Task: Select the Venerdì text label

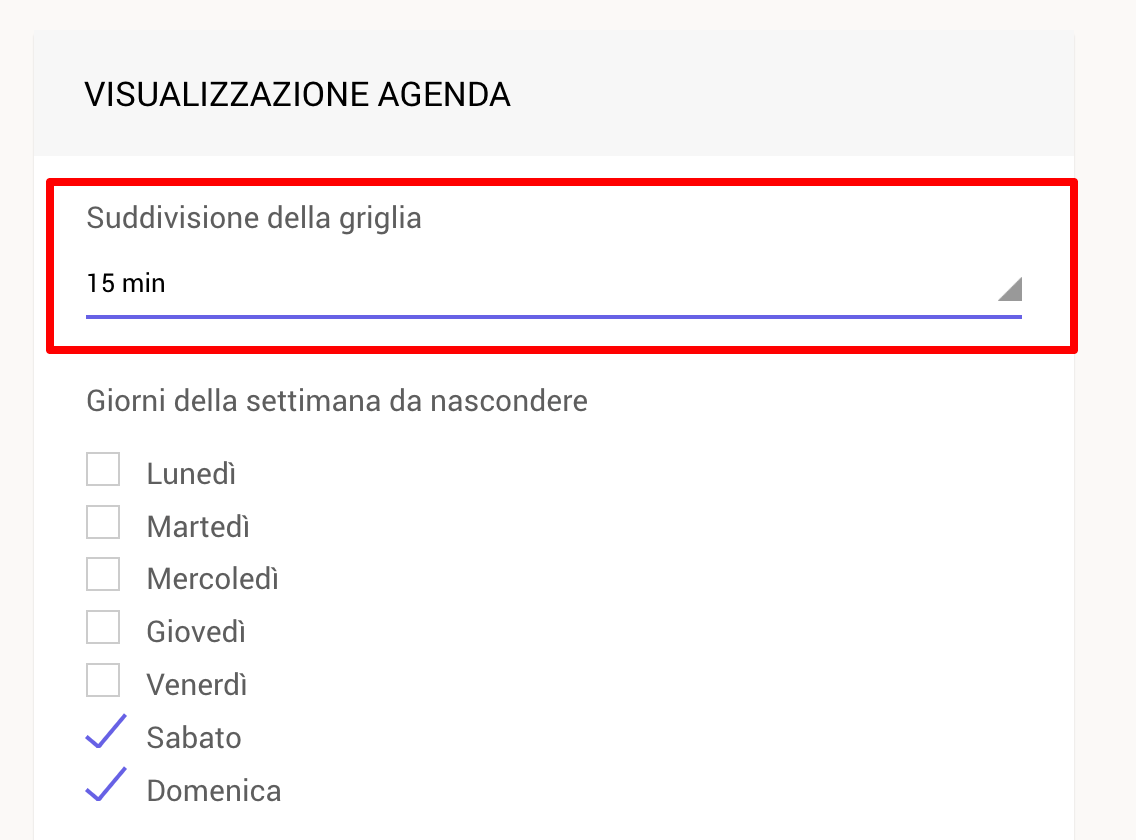Action: (x=197, y=685)
